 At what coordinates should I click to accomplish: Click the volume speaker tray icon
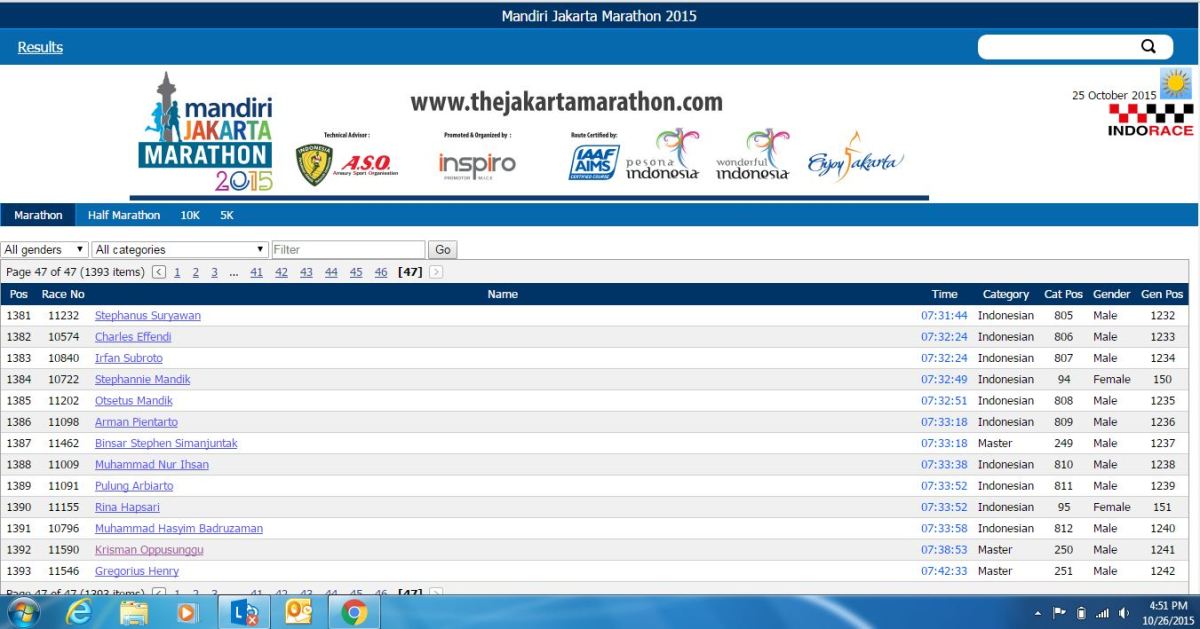click(1124, 612)
